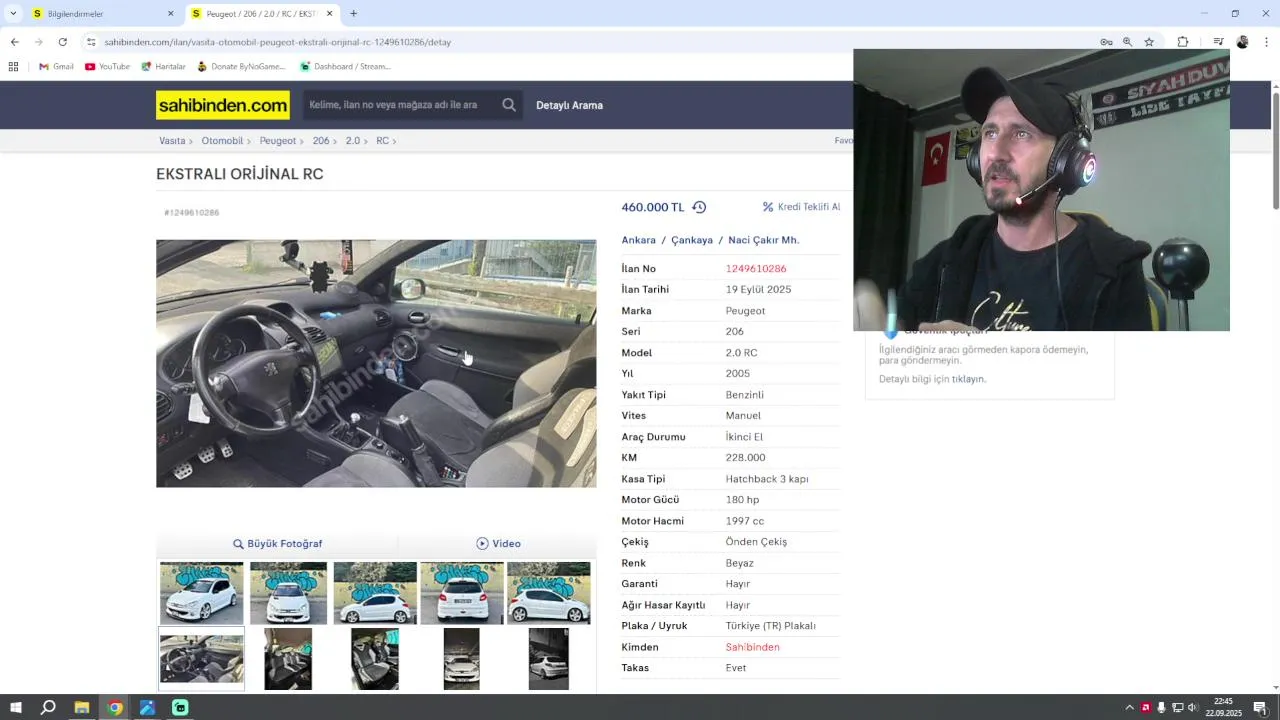Select the highlighted interior dashboard thumbnail
The width and height of the screenshot is (1280, 720).
coord(201,659)
